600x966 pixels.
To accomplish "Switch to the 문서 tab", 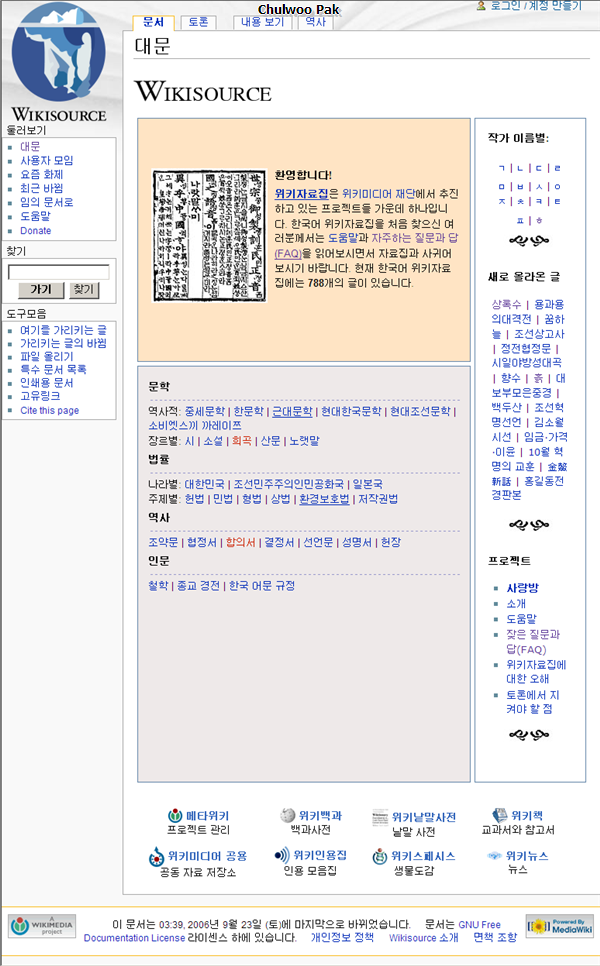I will (x=153, y=22).
